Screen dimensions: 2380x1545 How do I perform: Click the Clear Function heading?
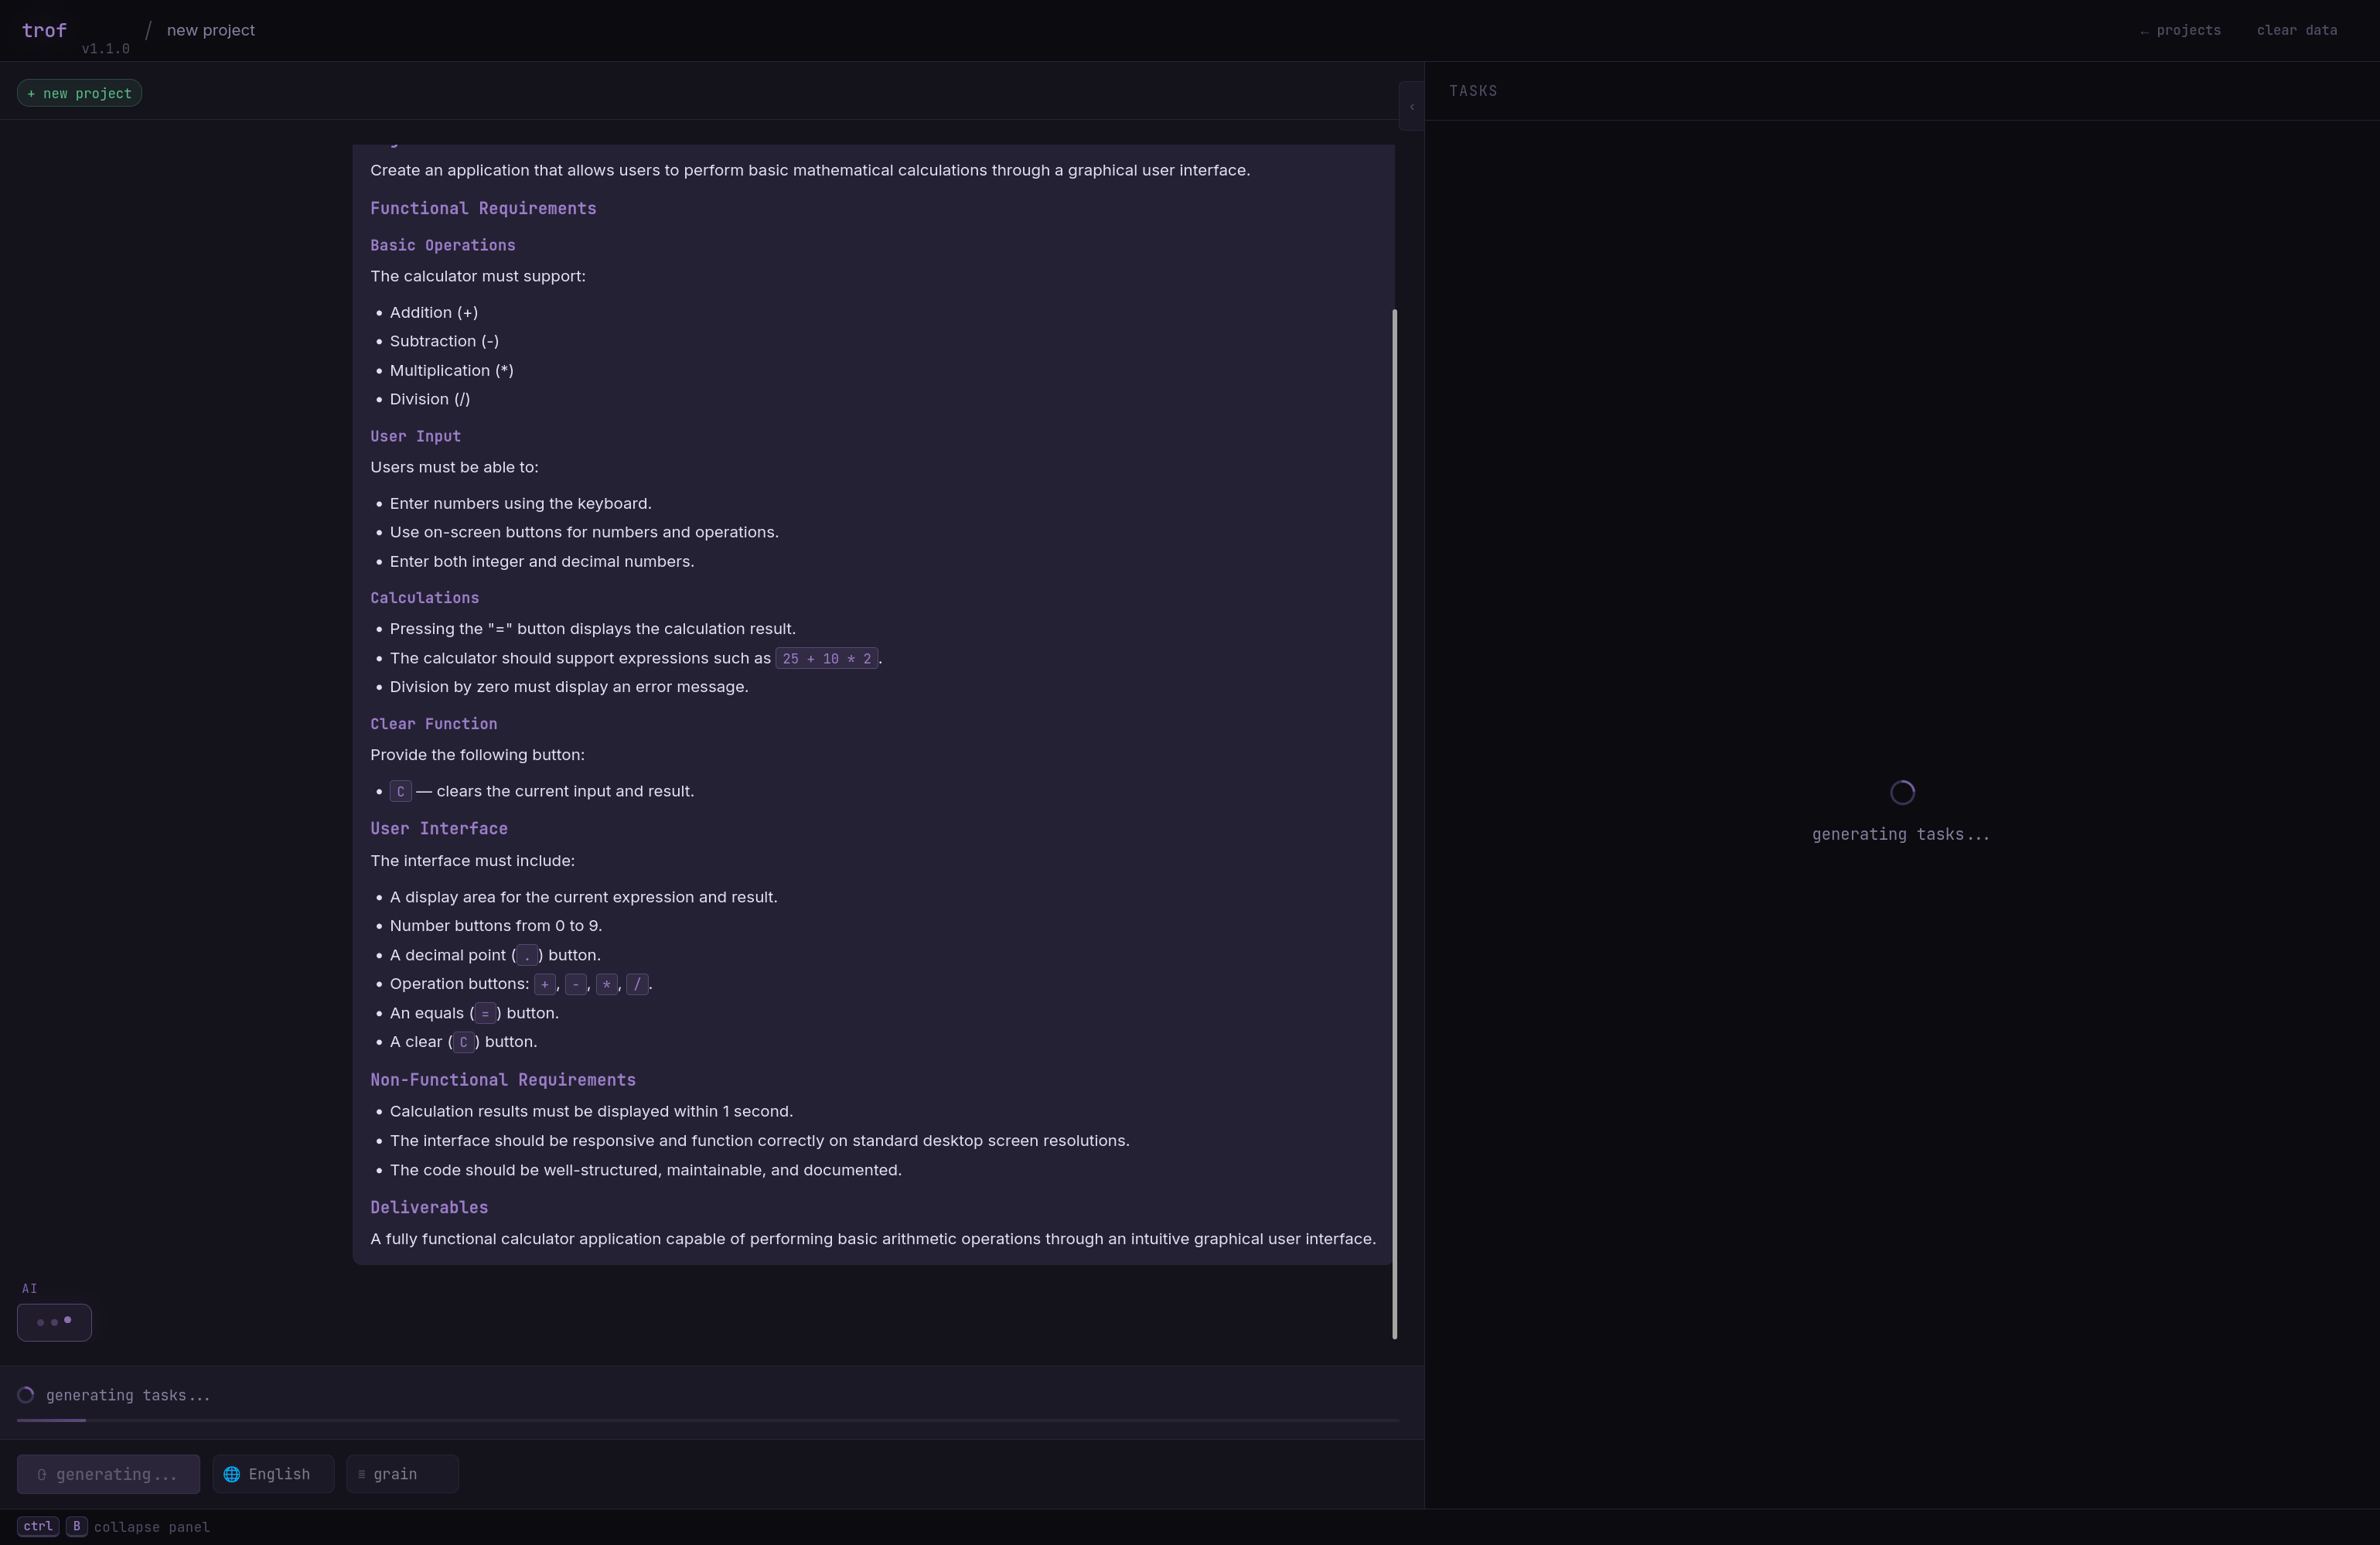(434, 724)
